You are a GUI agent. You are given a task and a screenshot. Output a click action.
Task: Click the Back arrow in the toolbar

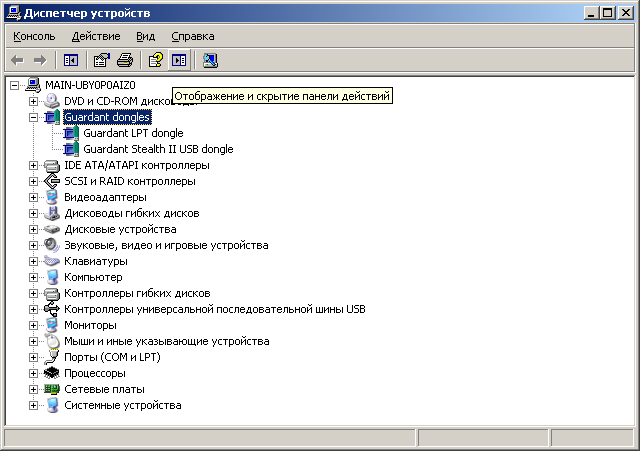(x=18, y=61)
